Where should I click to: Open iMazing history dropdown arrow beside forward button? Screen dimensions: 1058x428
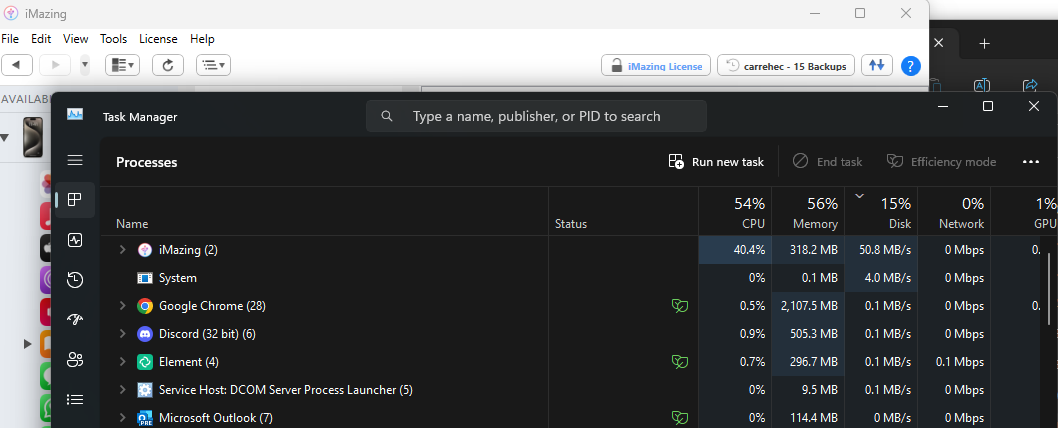click(x=85, y=65)
